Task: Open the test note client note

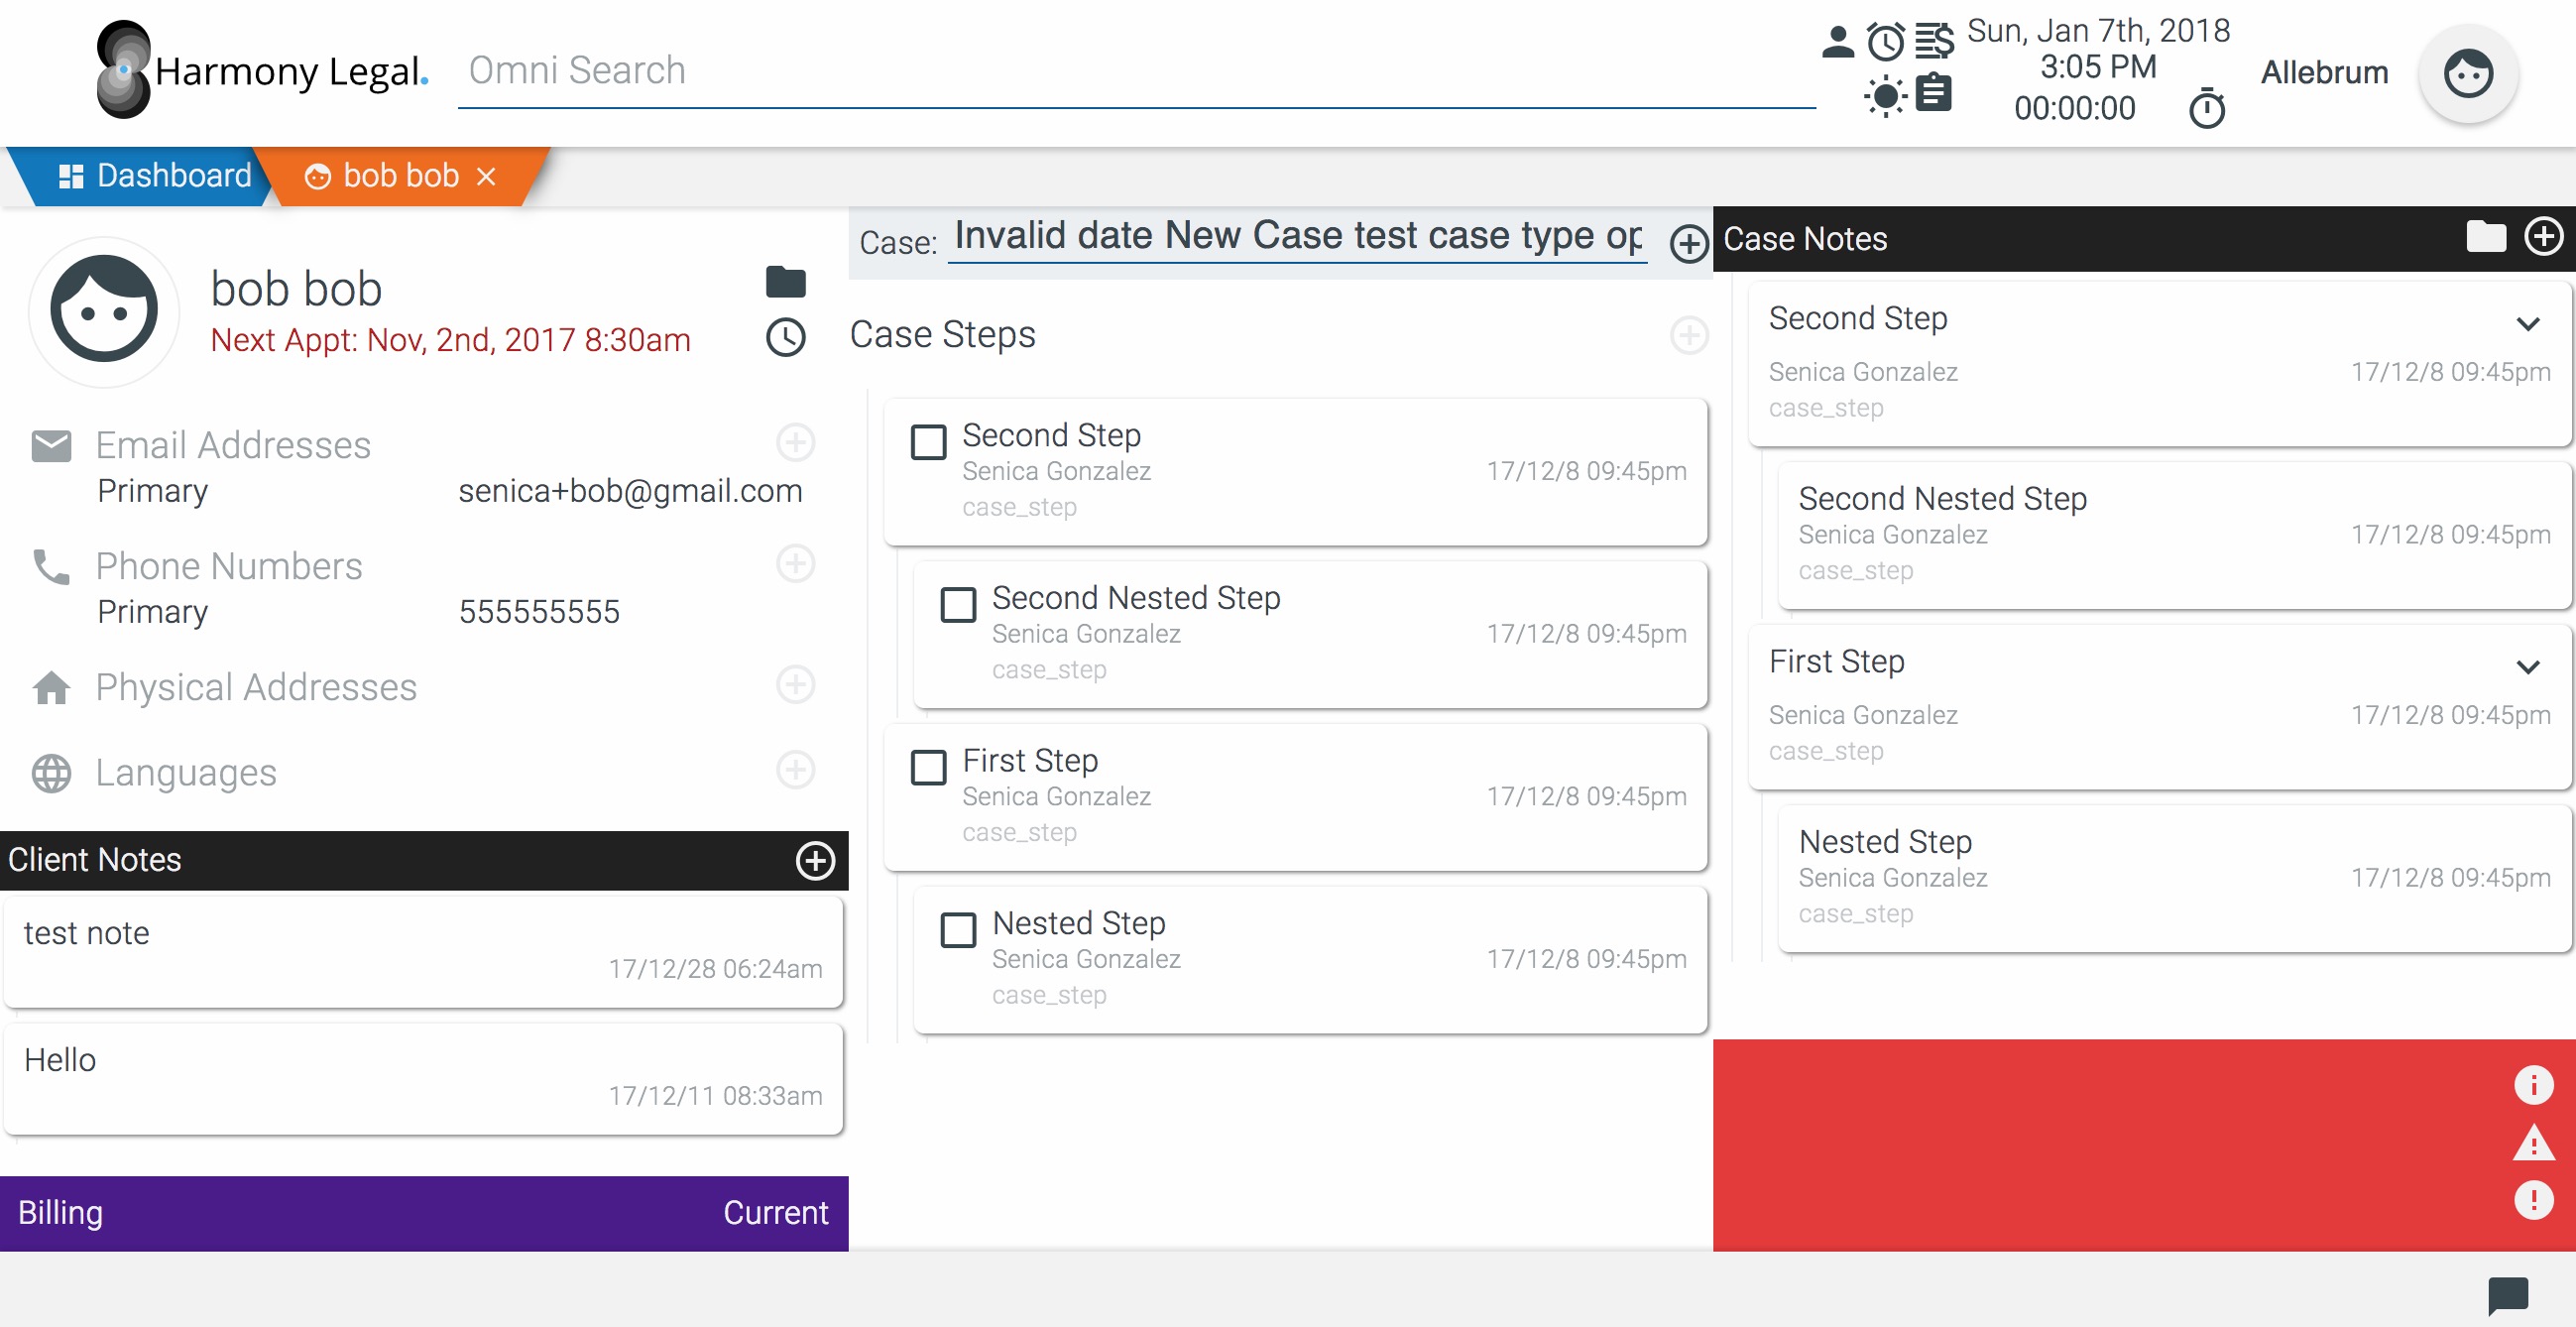Action: [x=423, y=950]
